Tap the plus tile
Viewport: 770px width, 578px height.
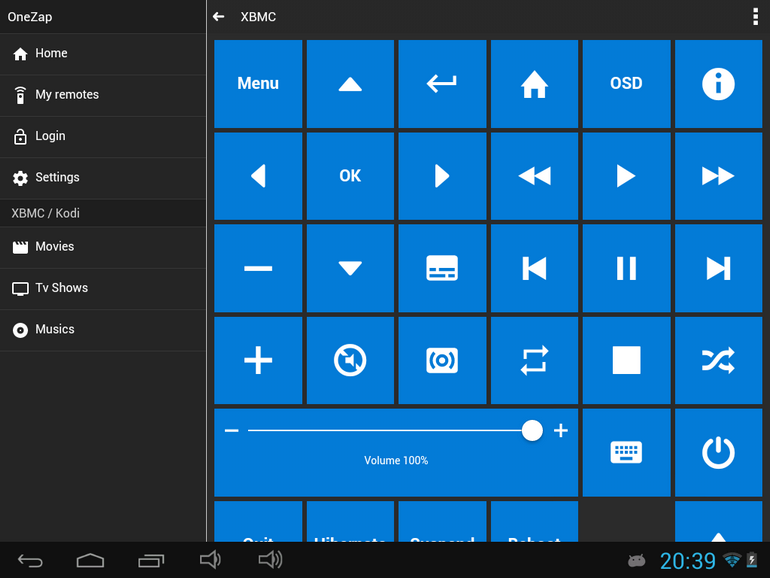click(258, 360)
